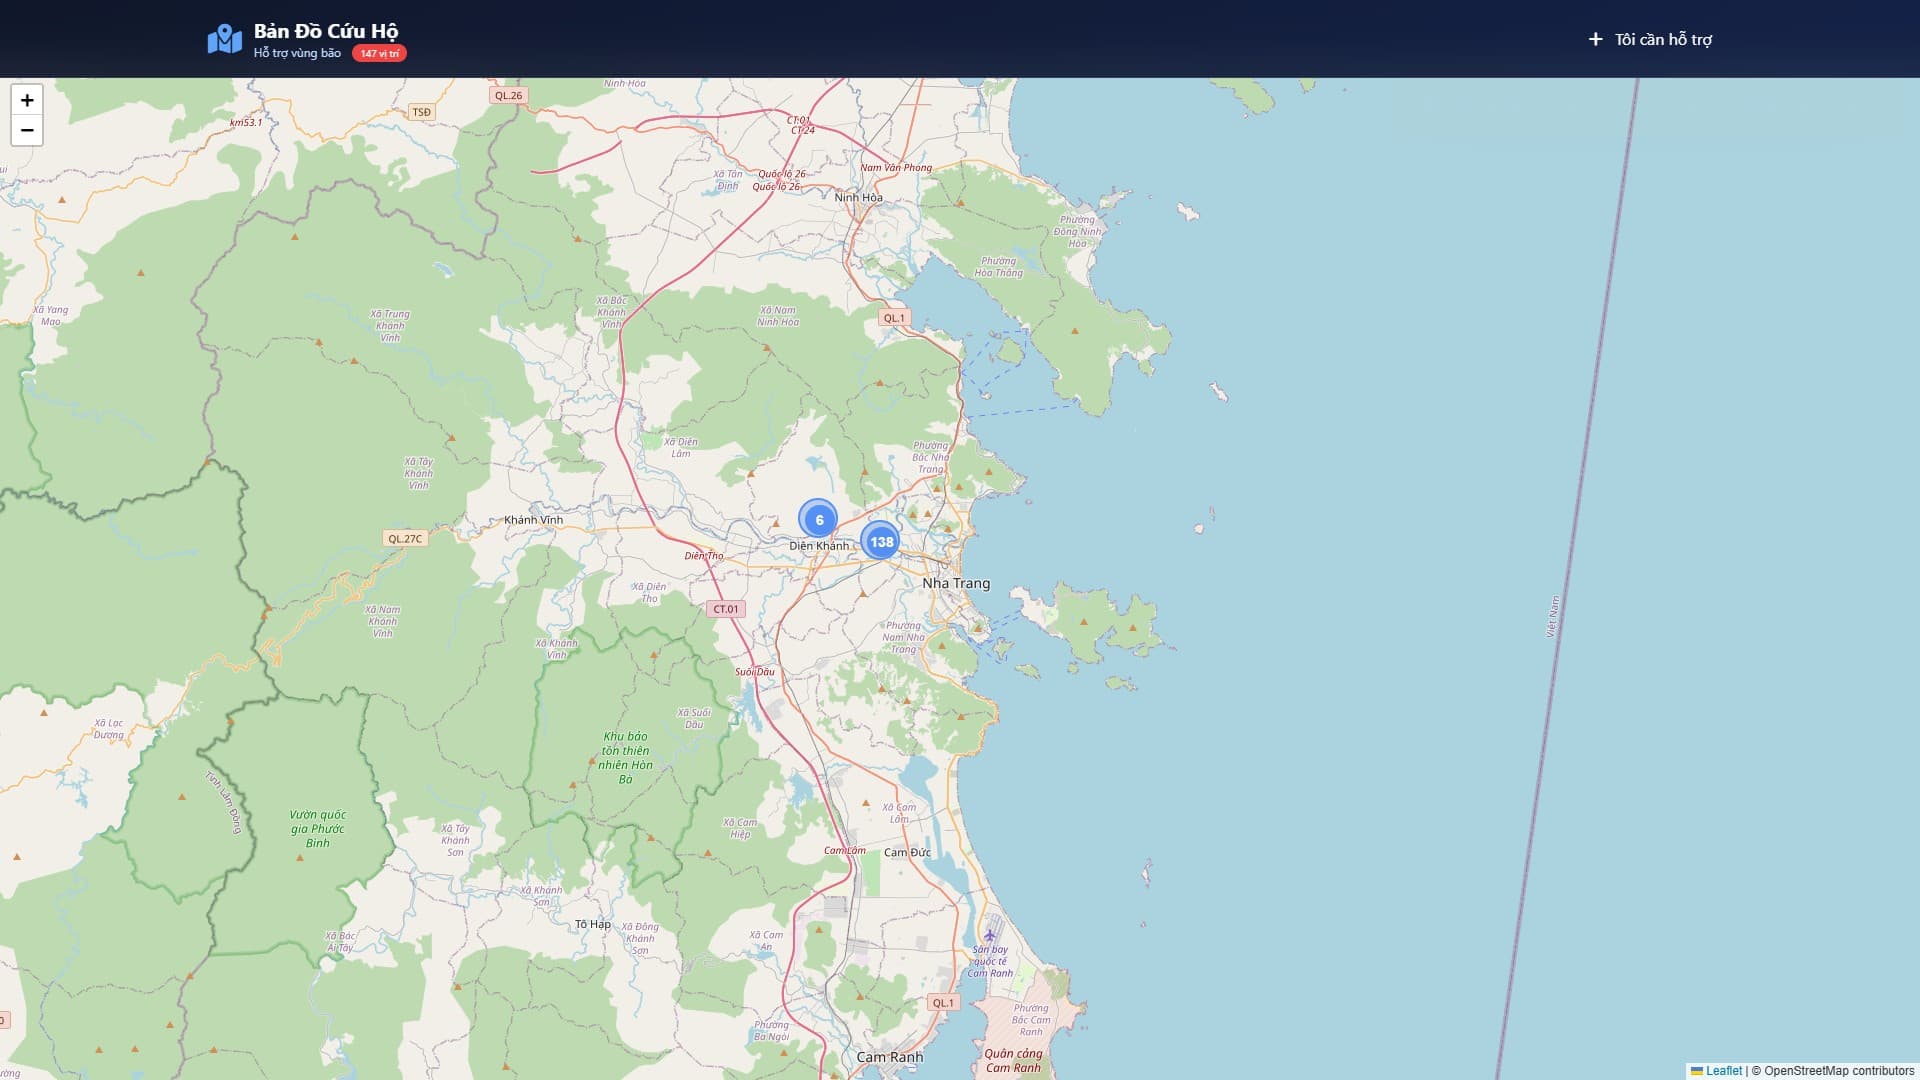
Task: Click the Tôi cần hỗ trợ button
Action: click(1650, 39)
